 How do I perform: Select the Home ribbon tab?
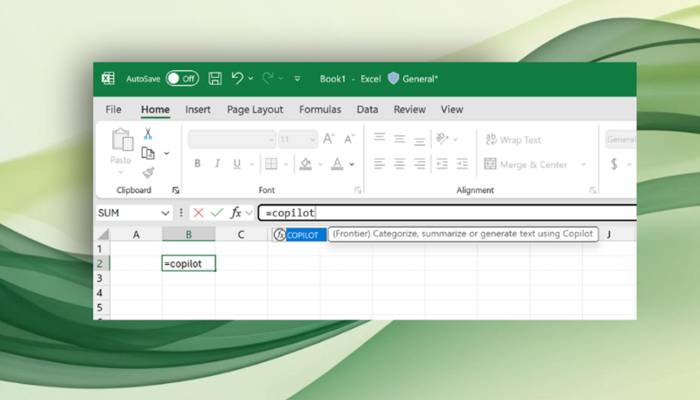tap(155, 109)
